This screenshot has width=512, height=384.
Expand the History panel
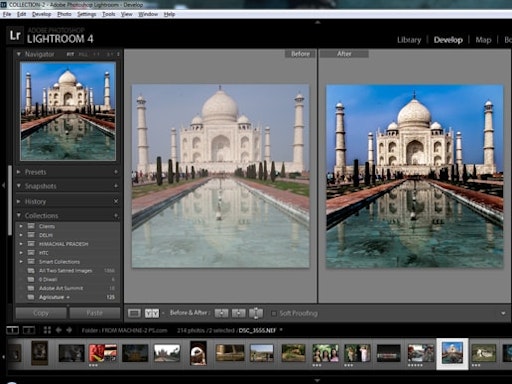pos(19,201)
